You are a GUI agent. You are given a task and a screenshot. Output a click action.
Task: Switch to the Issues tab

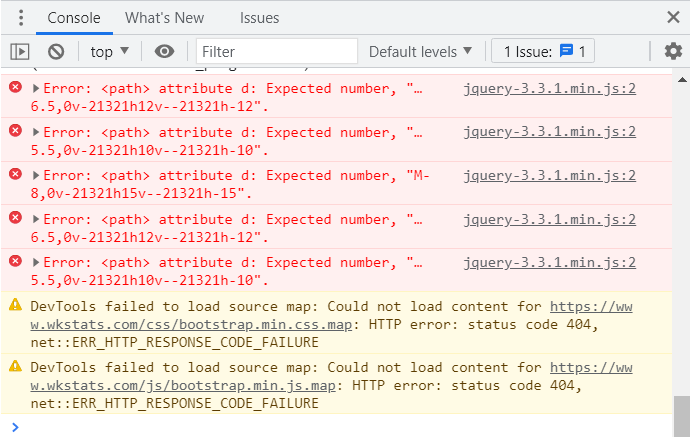[x=259, y=18]
